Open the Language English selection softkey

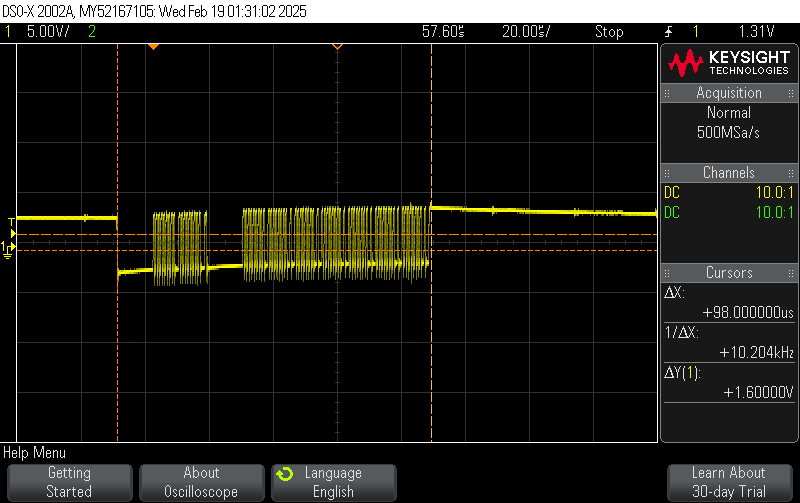[x=333, y=482]
